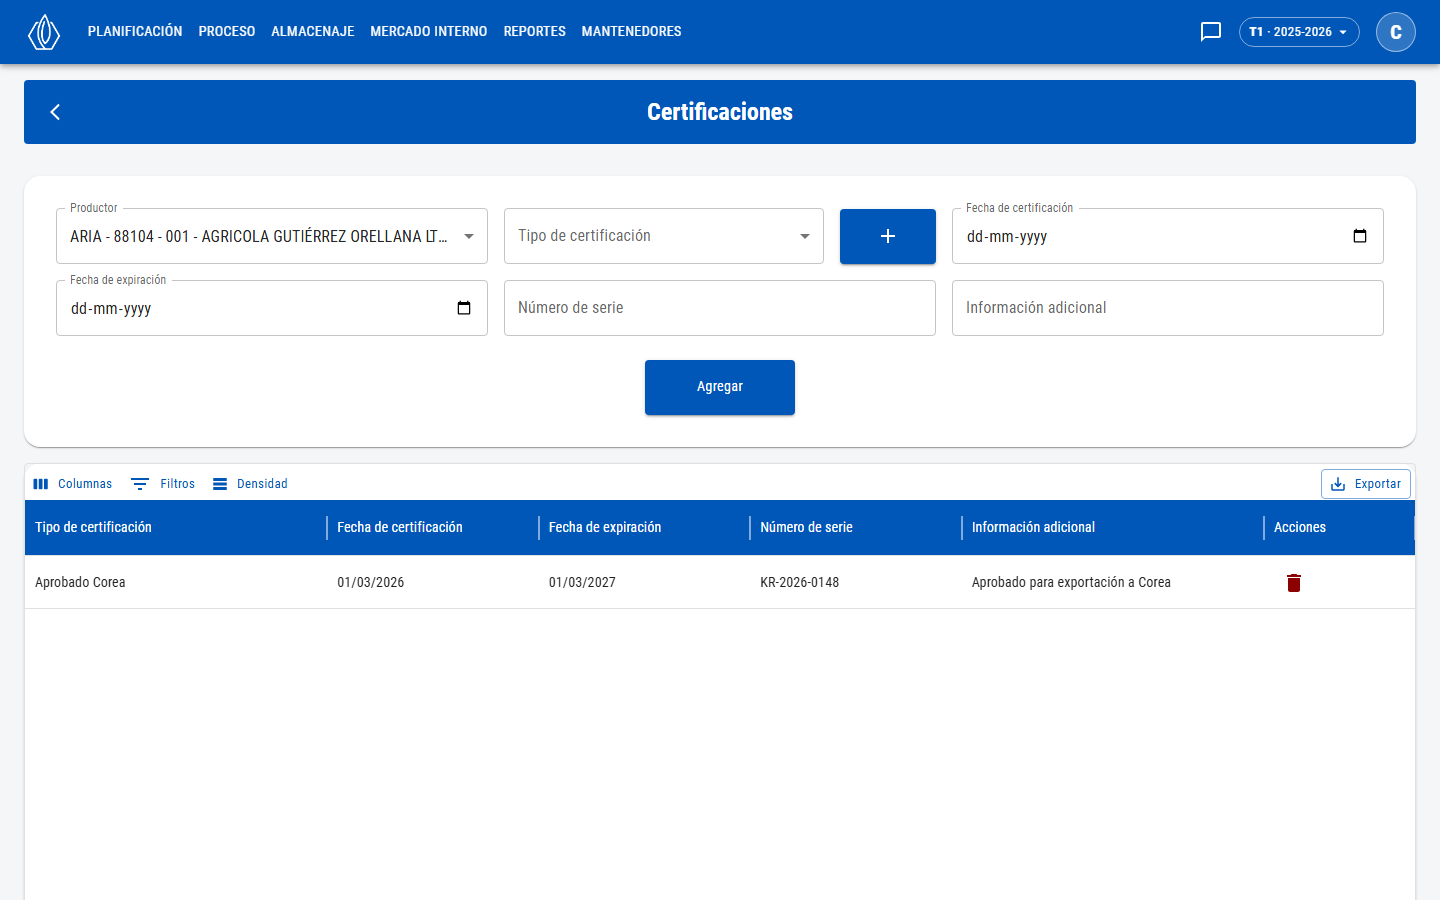
Task: Open the Planificación menu
Action: click(135, 32)
